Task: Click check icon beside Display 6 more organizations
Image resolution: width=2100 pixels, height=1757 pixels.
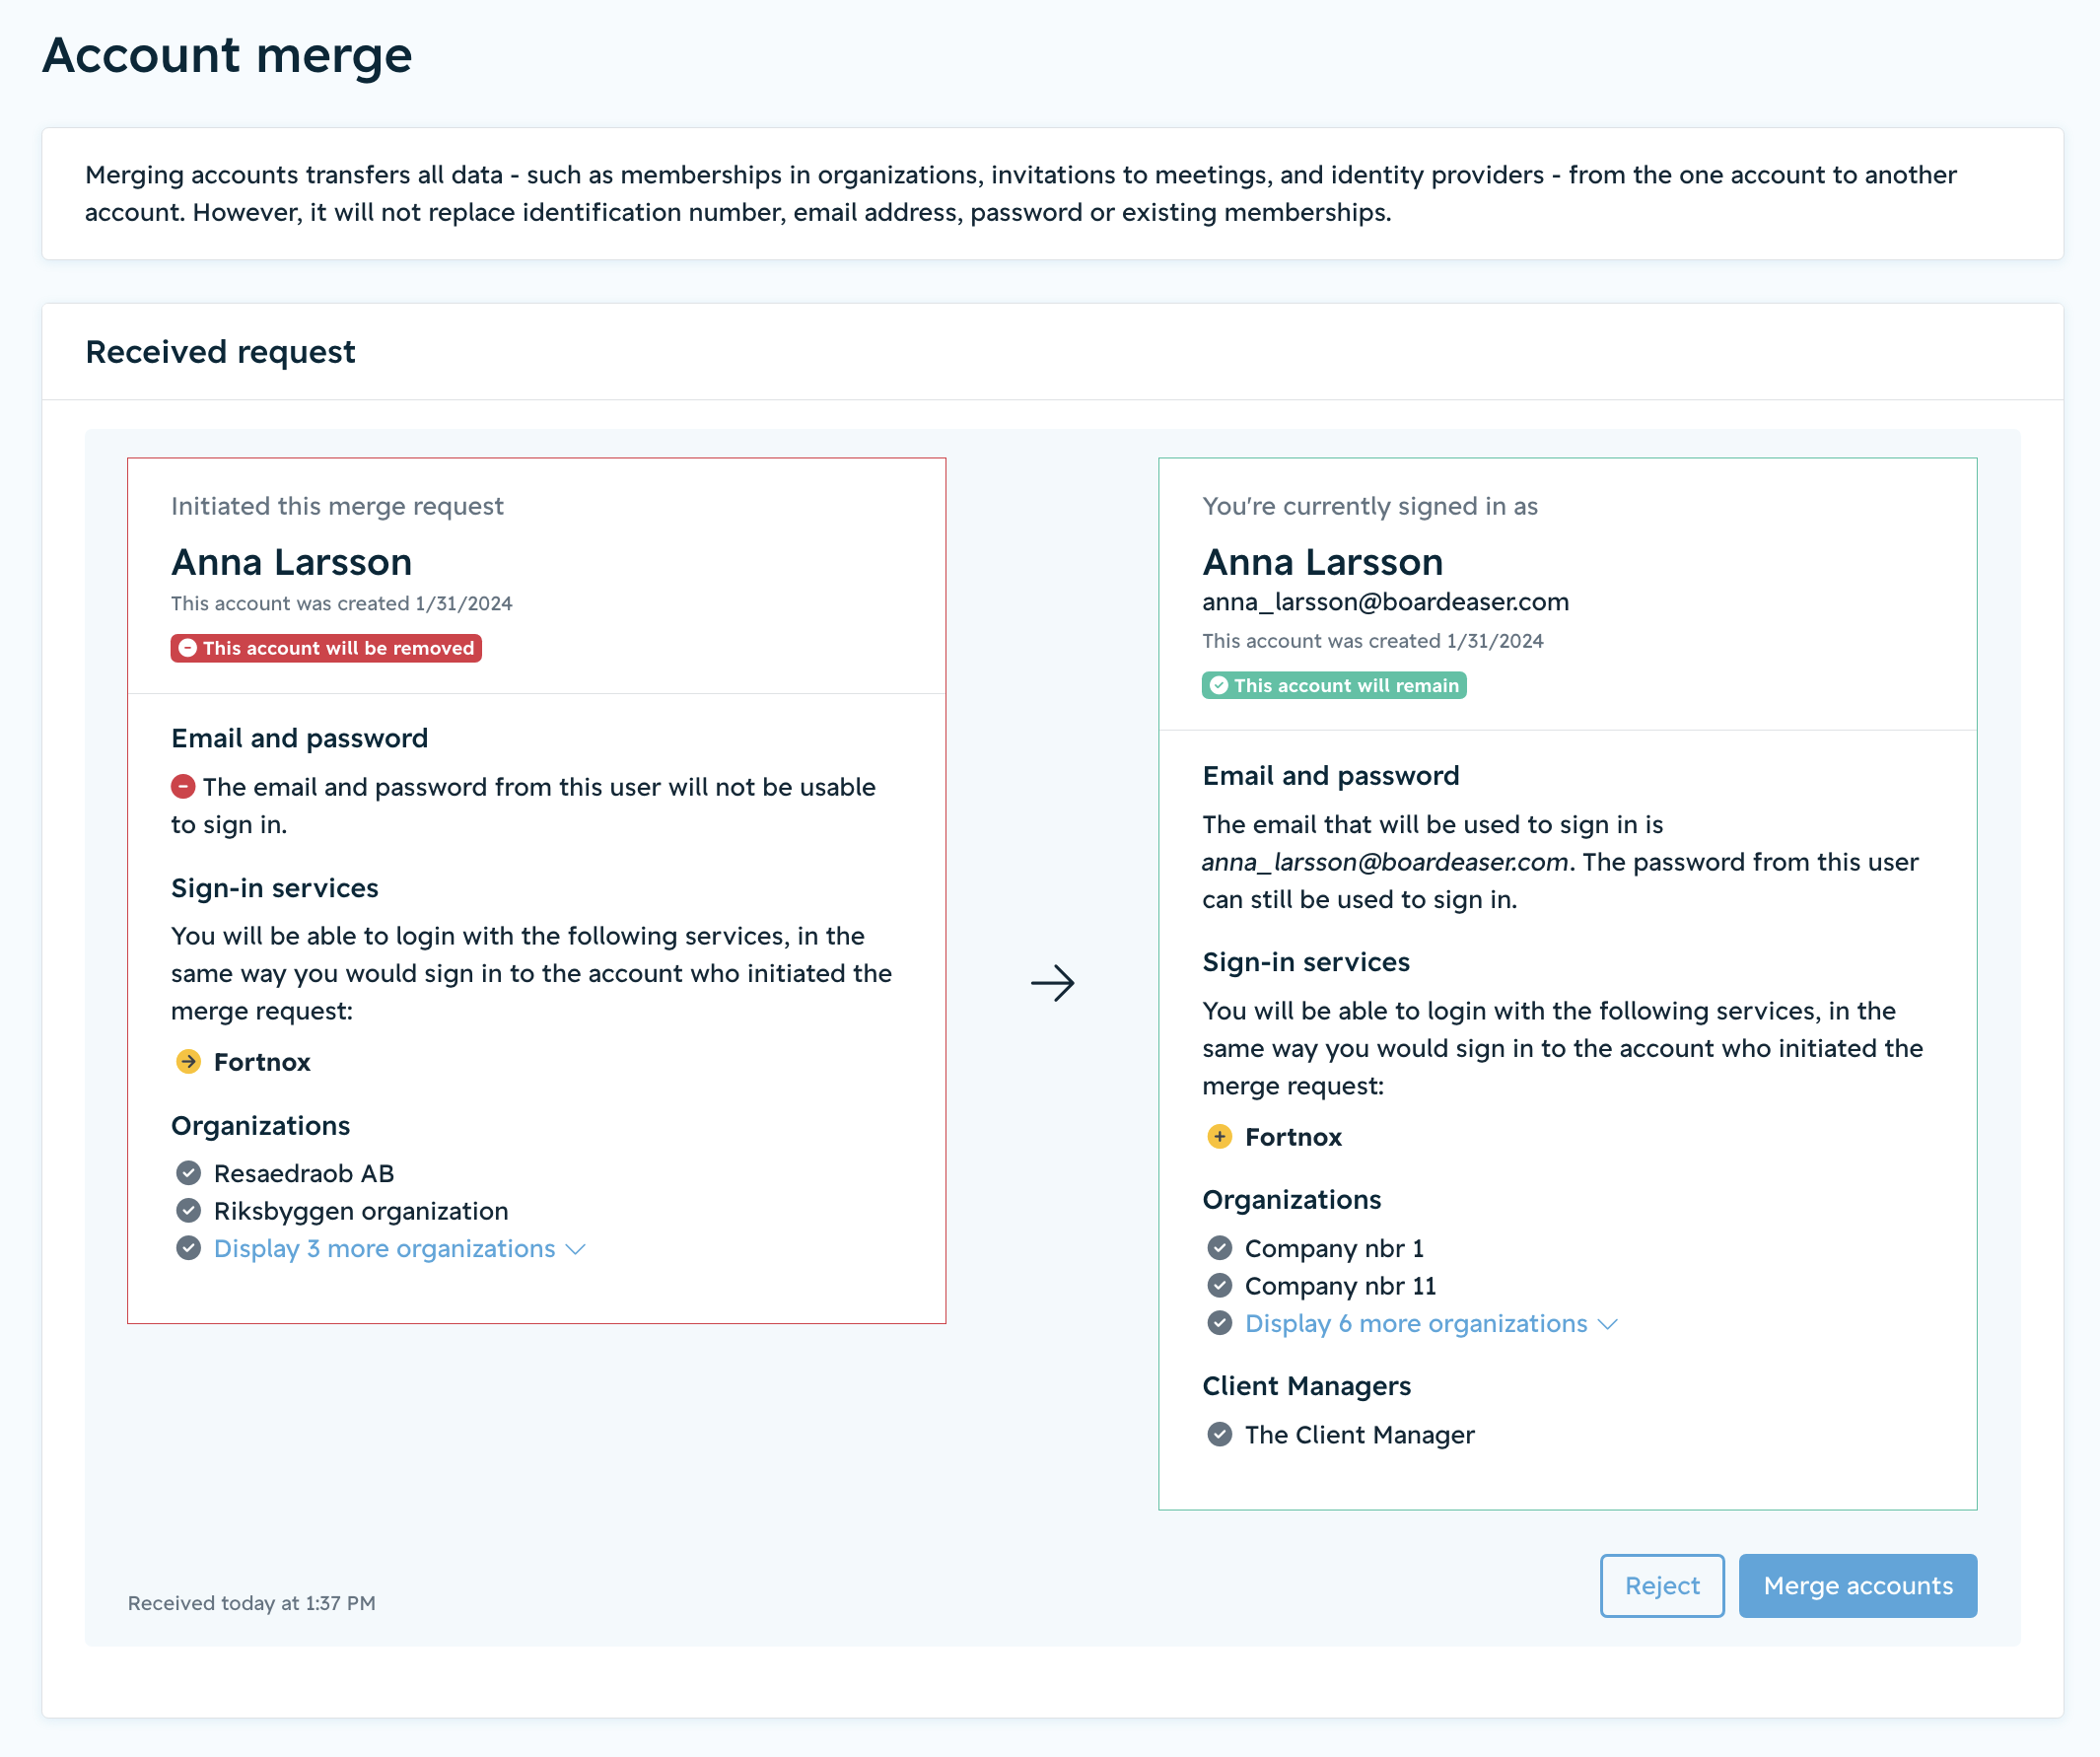Action: point(1219,1322)
